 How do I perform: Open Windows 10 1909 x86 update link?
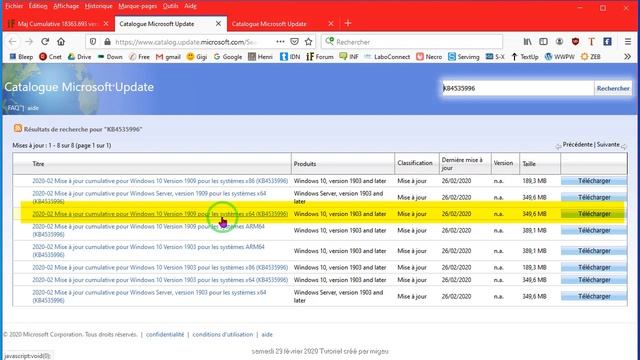[160, 181]
